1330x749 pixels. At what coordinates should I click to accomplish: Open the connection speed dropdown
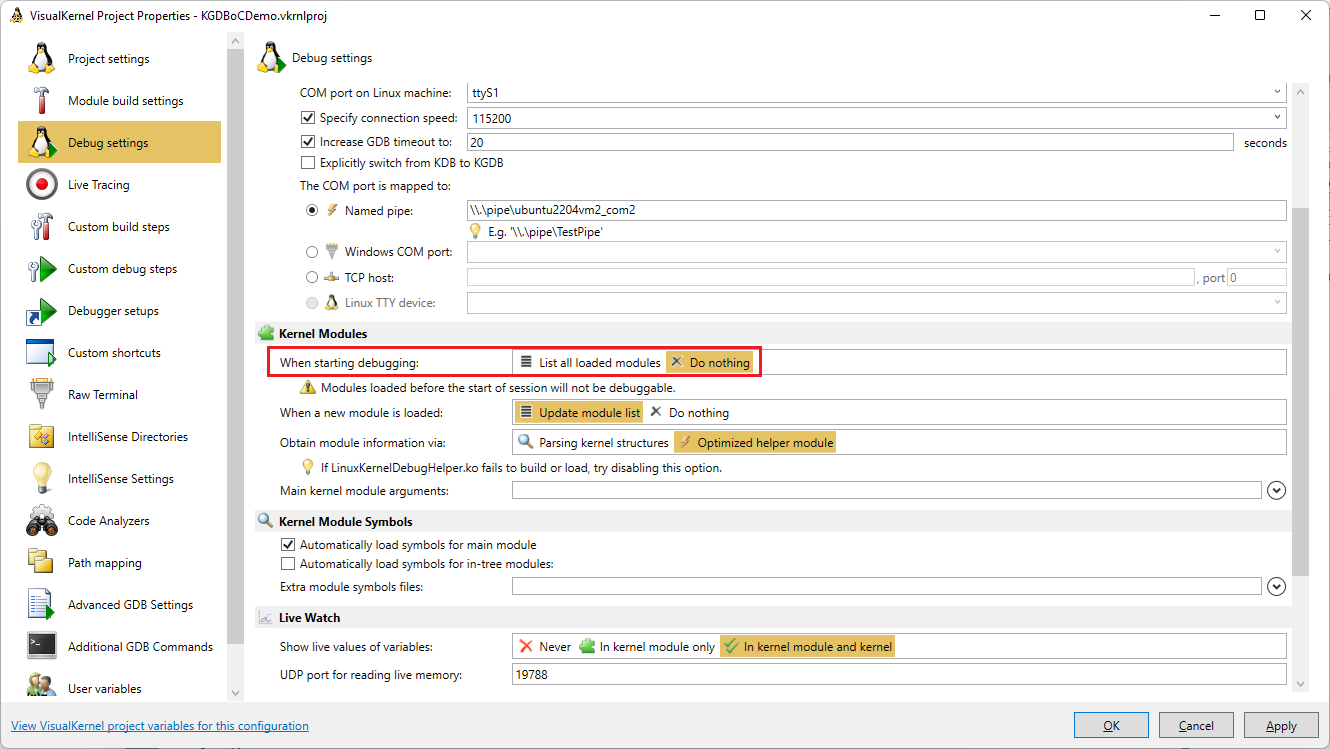tap(1277, 118)
